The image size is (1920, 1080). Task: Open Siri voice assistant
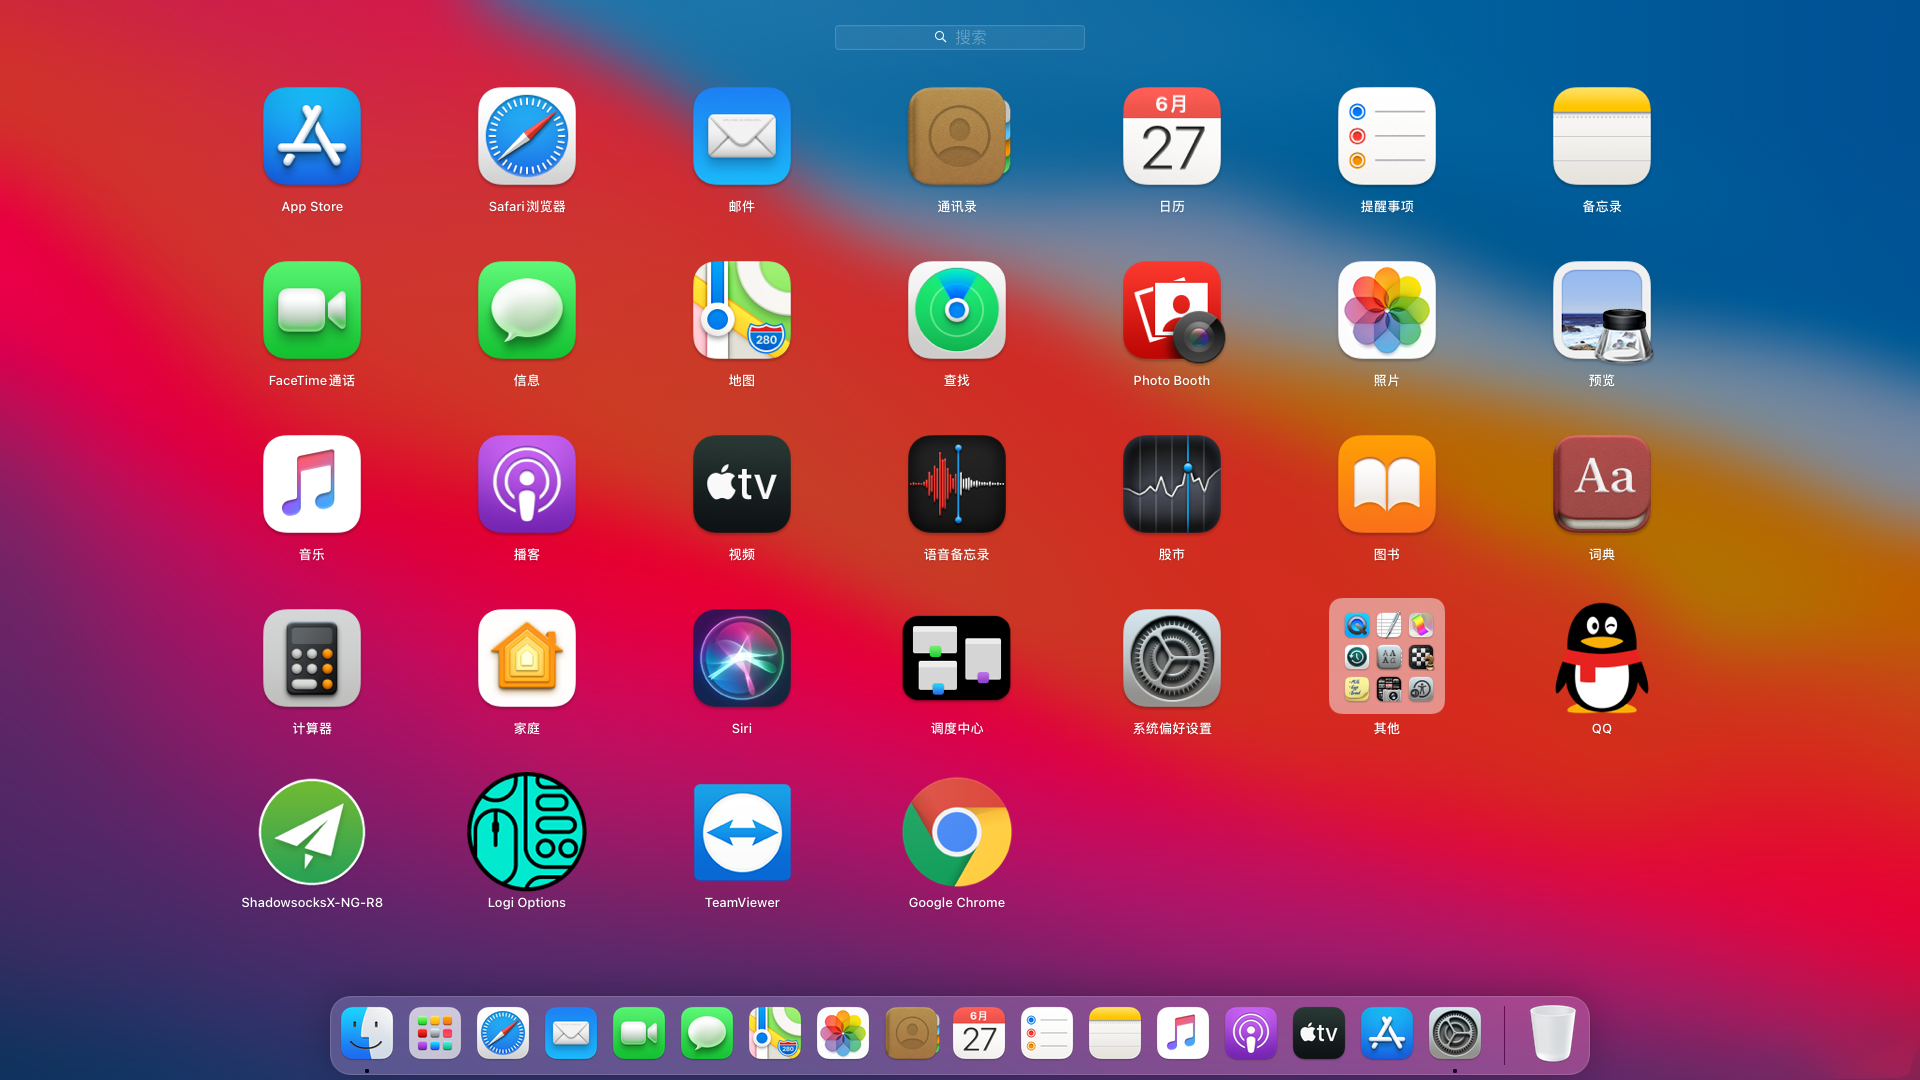(x=741, y=657)
